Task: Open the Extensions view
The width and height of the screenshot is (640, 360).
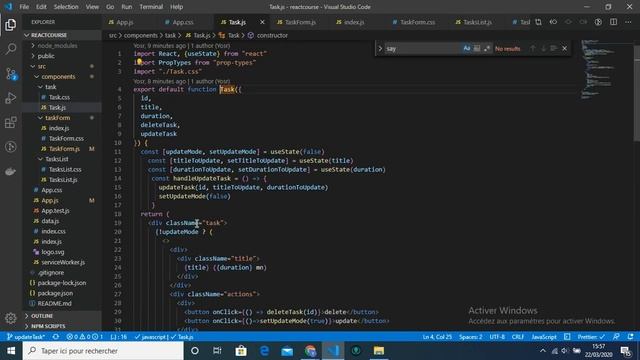Action: coord(11,122)
